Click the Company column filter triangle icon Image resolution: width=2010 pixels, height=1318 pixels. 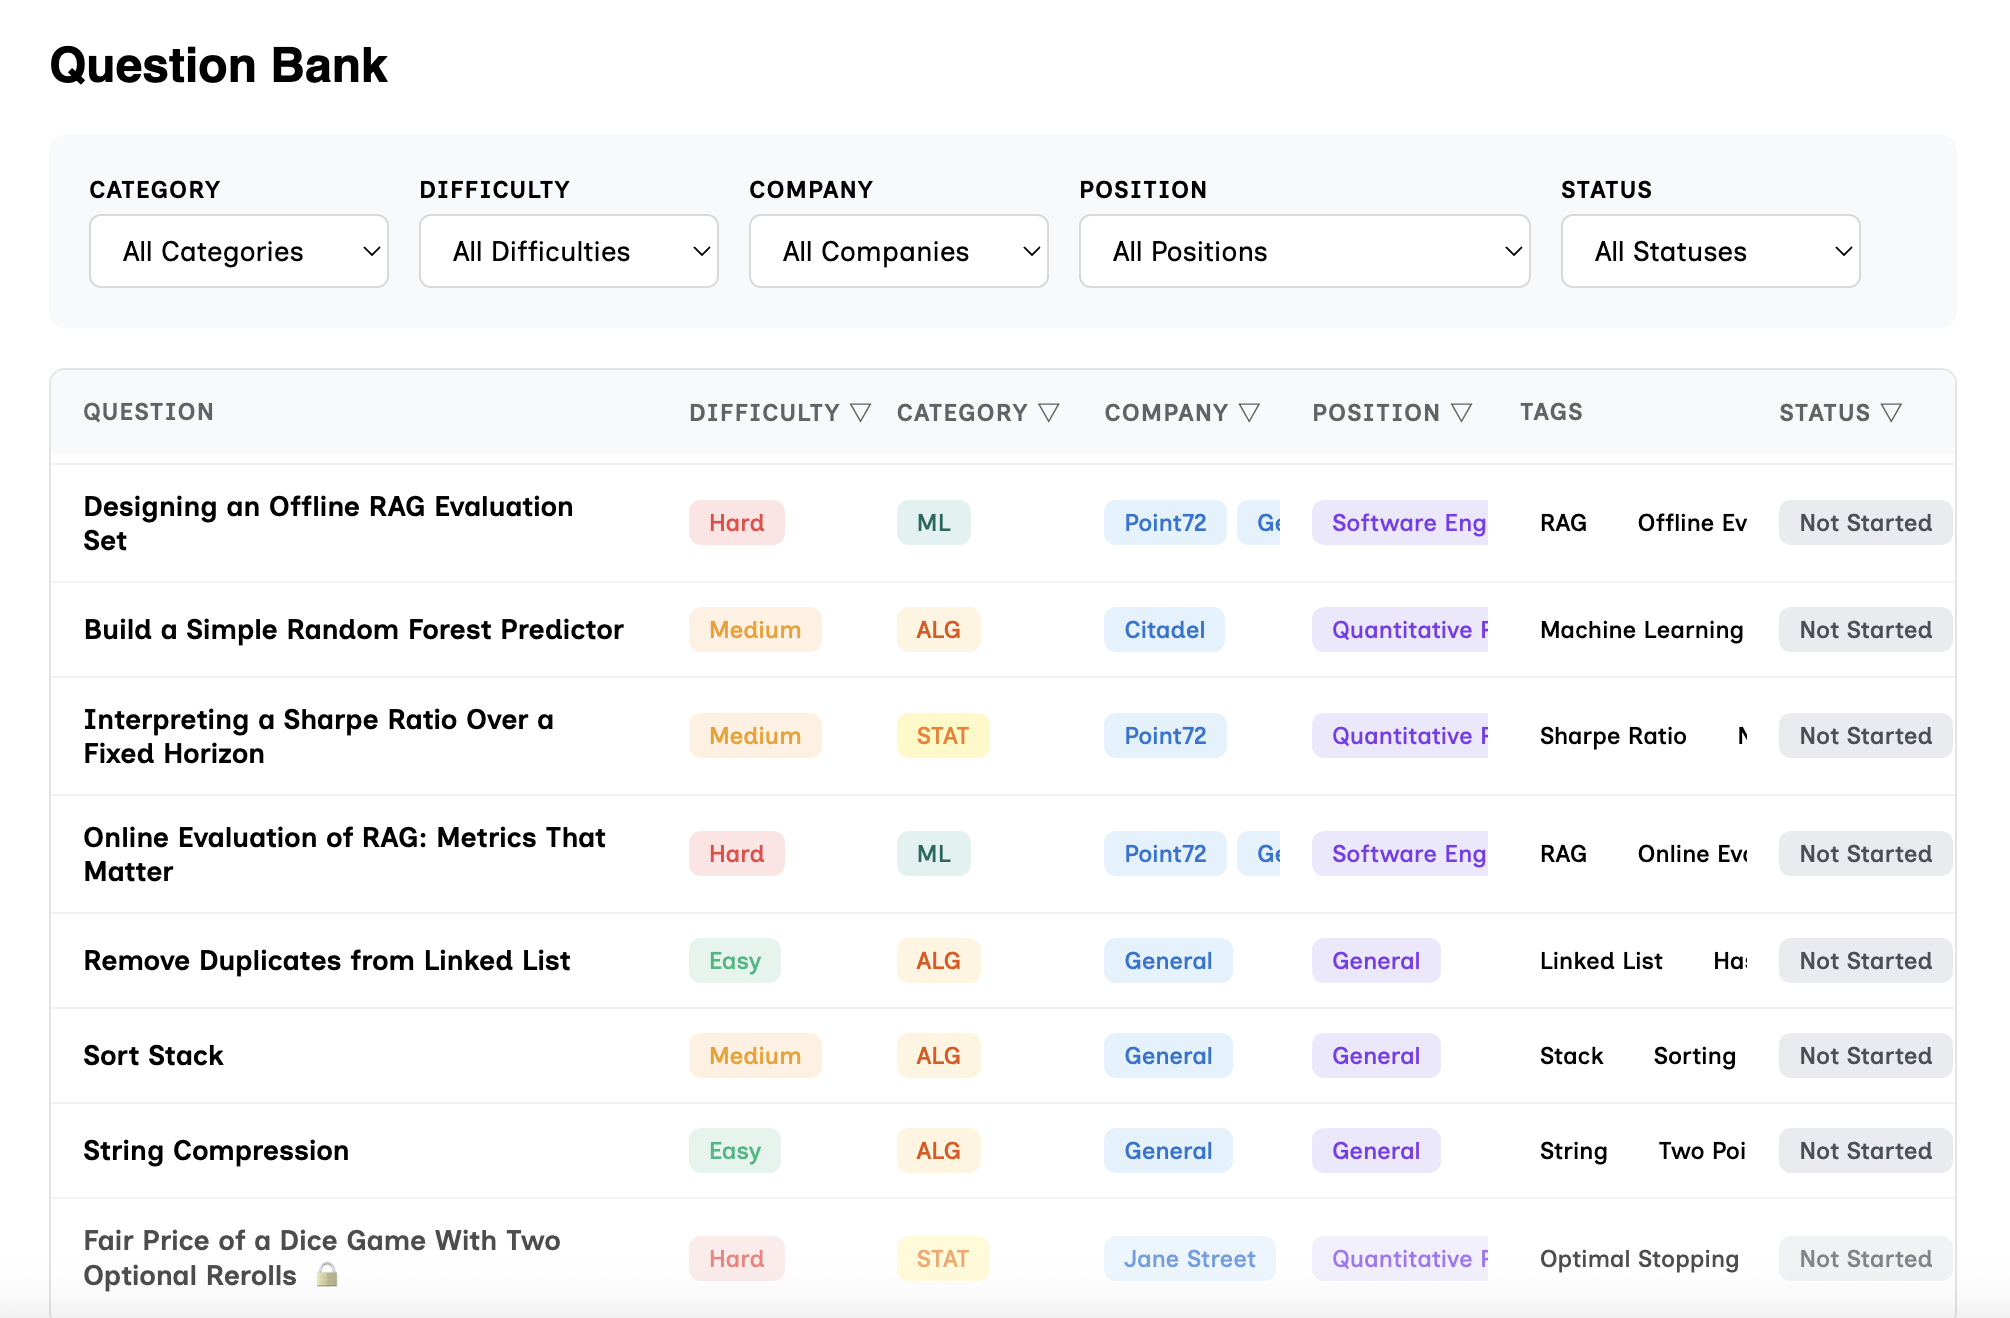tap(1249, 413)
